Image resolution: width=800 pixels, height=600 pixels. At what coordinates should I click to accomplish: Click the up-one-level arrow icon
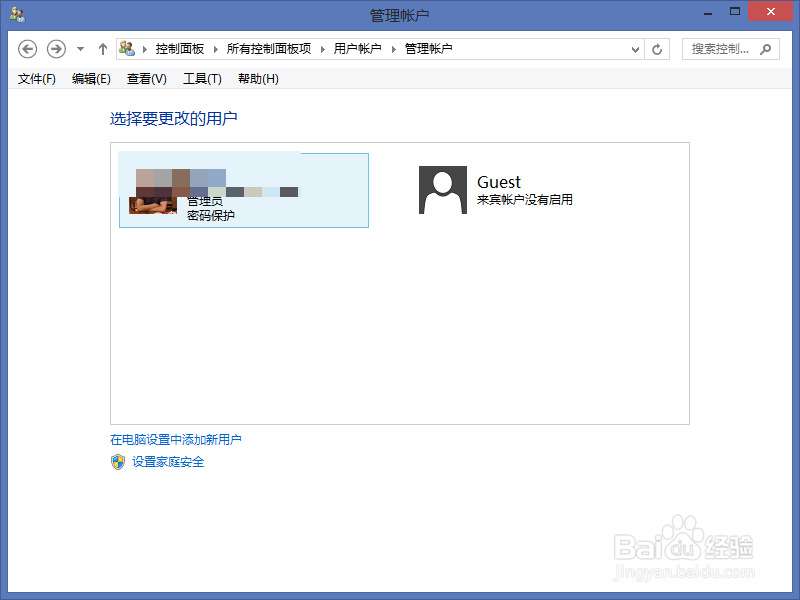click(103, 48)
